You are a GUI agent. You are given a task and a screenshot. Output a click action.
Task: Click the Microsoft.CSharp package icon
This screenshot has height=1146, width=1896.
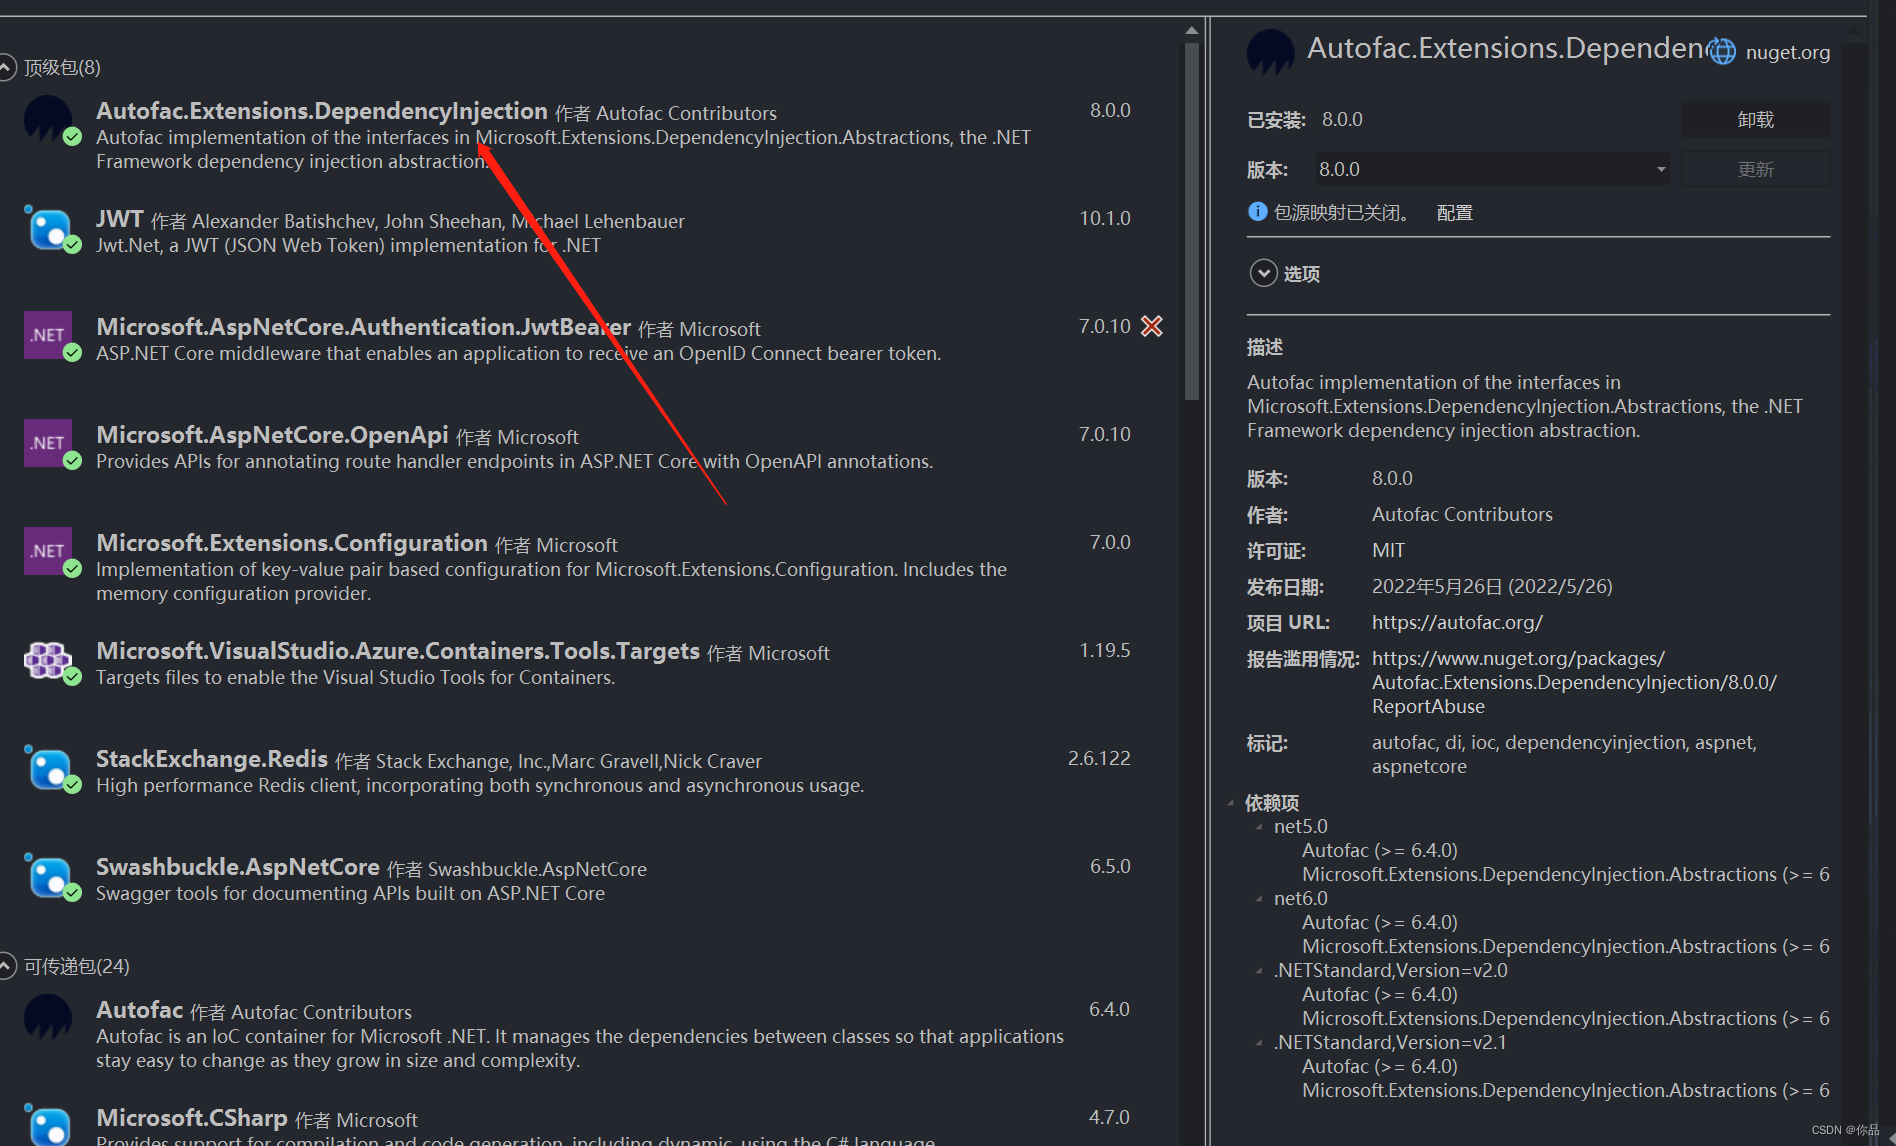pyautogui.click(x=49, y=1124)
